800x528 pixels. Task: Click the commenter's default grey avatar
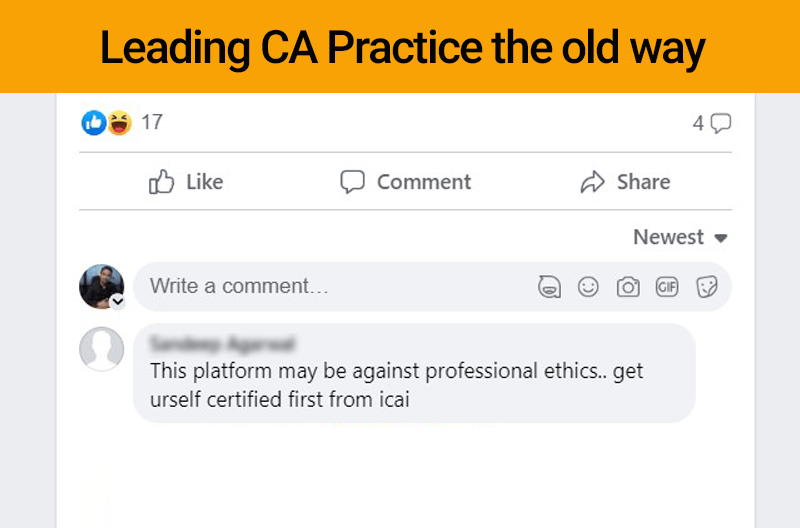101,349
